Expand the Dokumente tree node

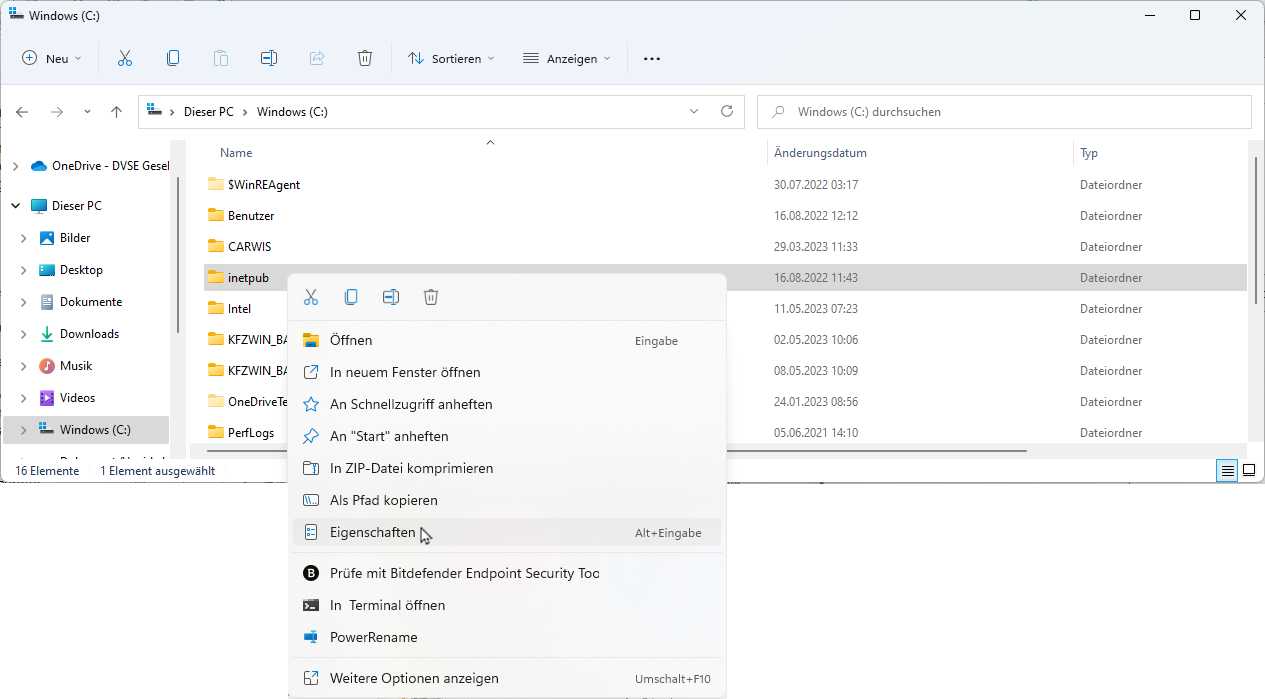(x=24, y=302)
